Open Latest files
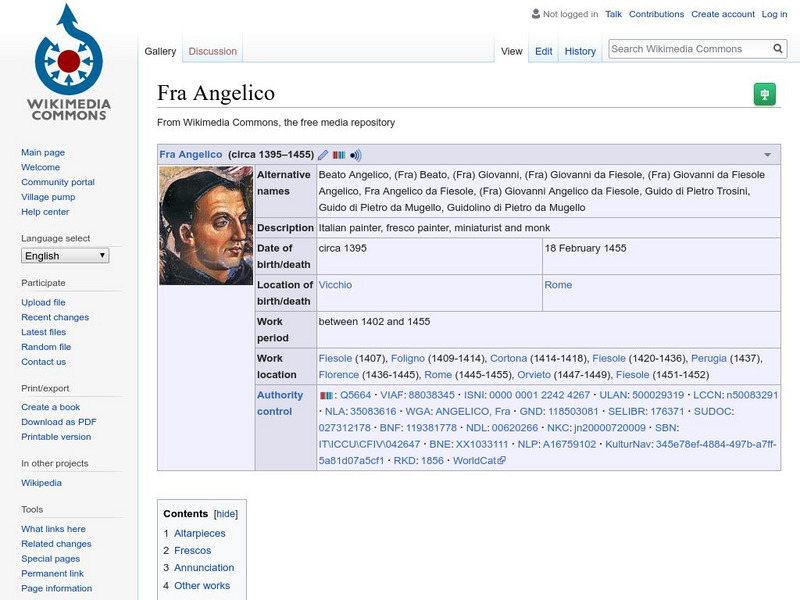Screen dimensions: 800x600 [x=43, y=332]
